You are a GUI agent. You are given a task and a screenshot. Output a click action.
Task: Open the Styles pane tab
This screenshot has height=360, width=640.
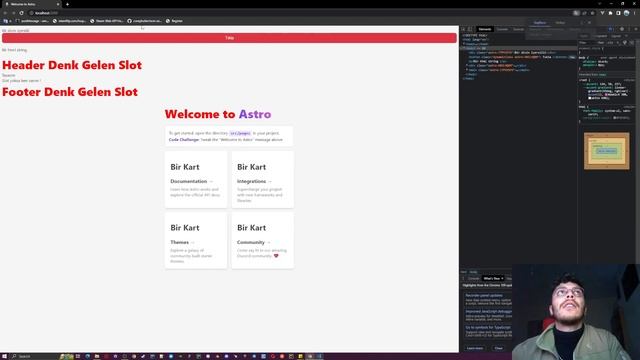click(584, 36)
